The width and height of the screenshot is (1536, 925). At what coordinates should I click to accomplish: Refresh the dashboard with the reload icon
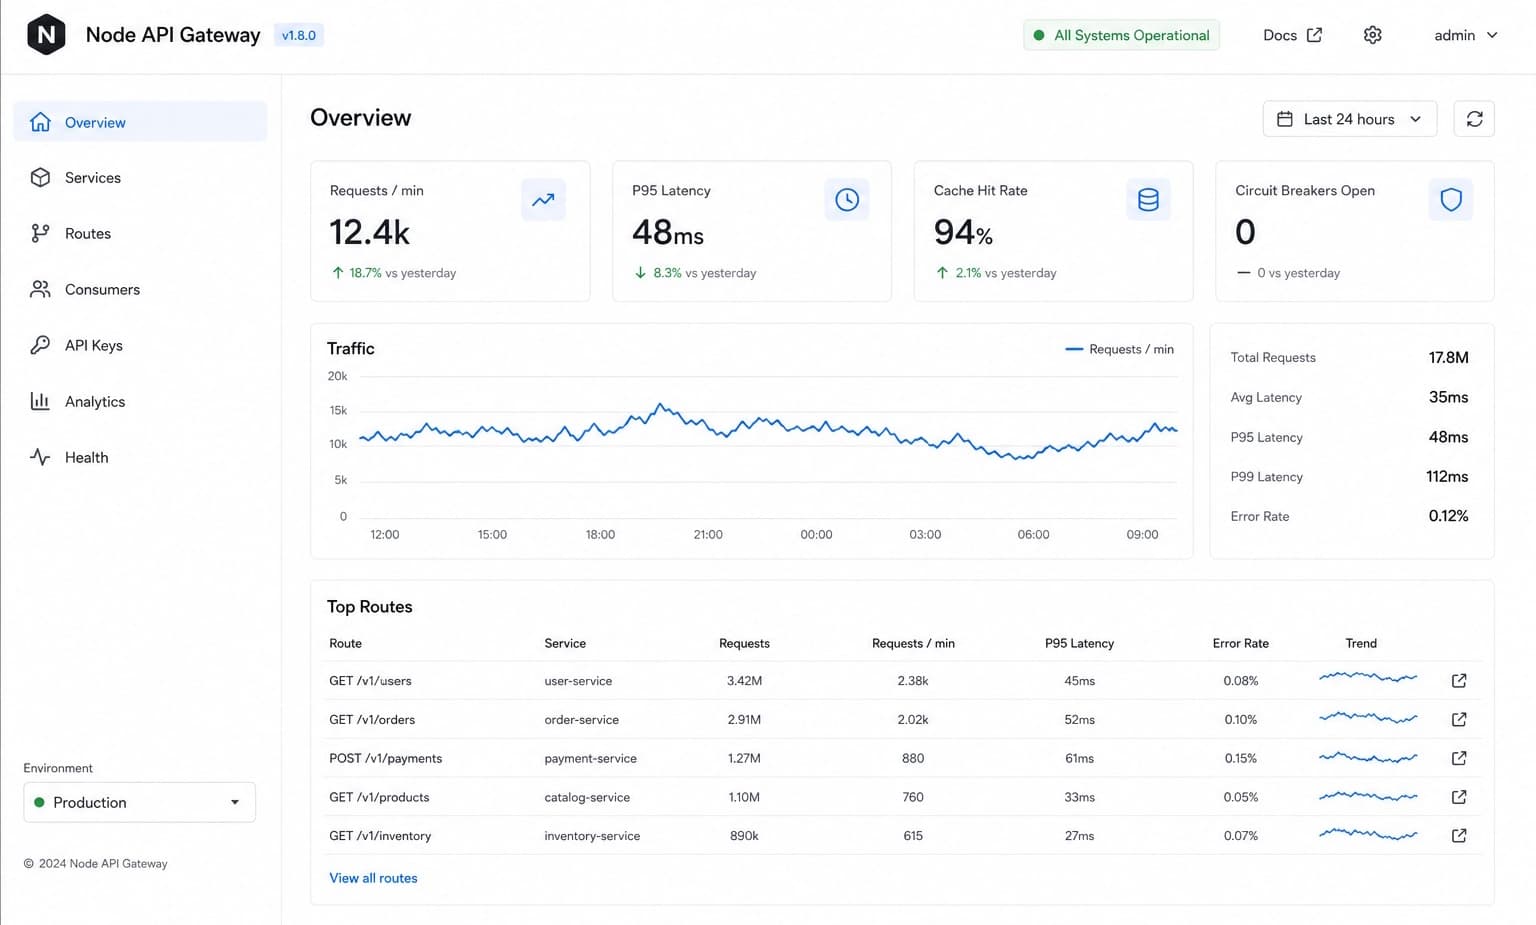point(1474,119)
